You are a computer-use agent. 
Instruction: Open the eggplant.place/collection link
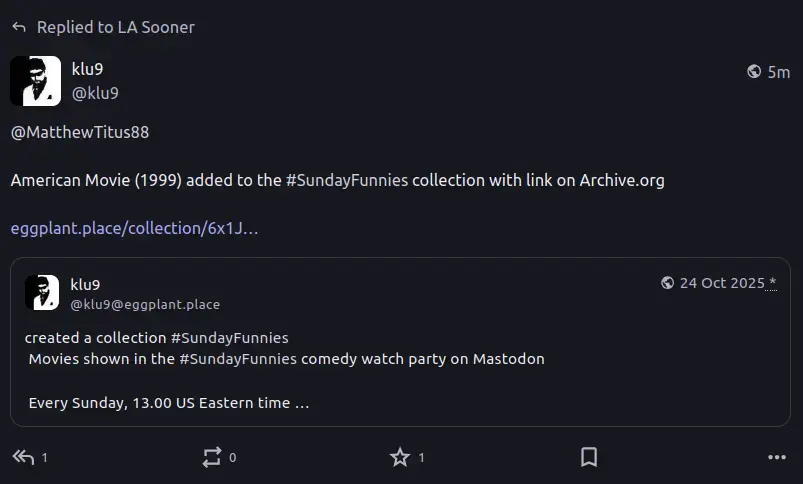(x=134, y=228)
